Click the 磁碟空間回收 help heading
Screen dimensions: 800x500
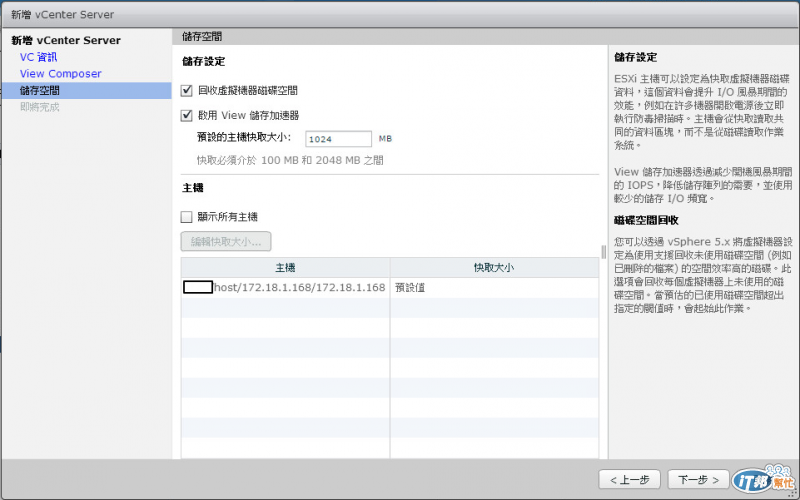[646, 220]
